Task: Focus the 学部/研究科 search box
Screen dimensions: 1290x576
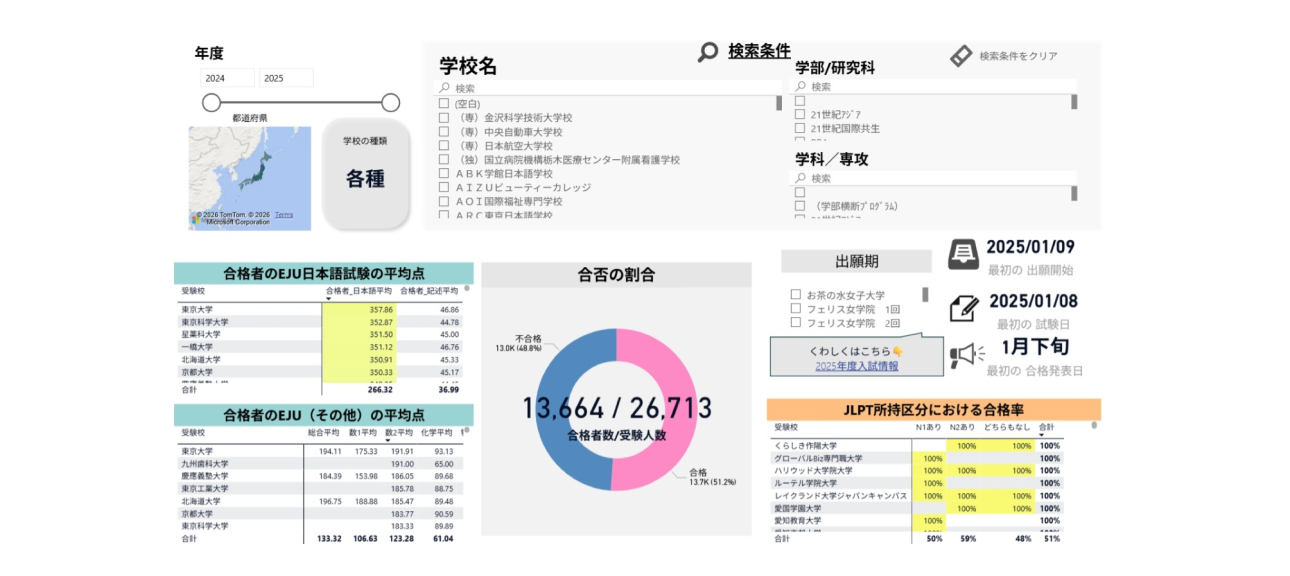Action: pyautogui.click(x=935, y=87)
